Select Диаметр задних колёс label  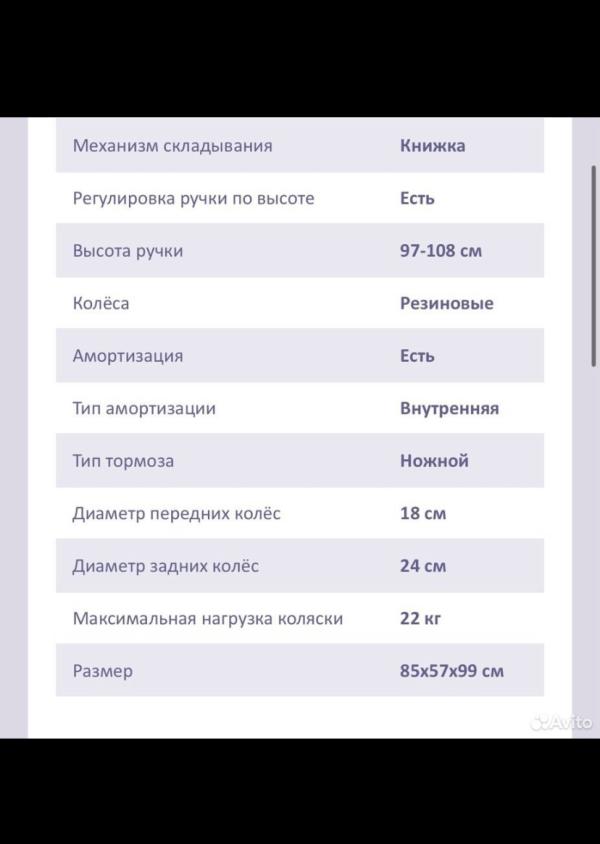point(165,566)
